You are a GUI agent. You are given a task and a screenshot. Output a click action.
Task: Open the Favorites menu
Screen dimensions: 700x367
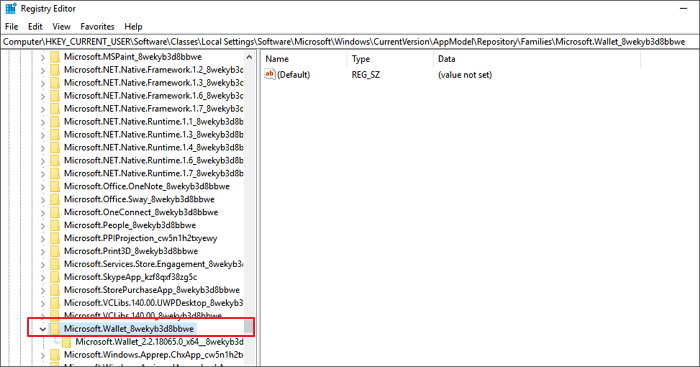(97, 27)
